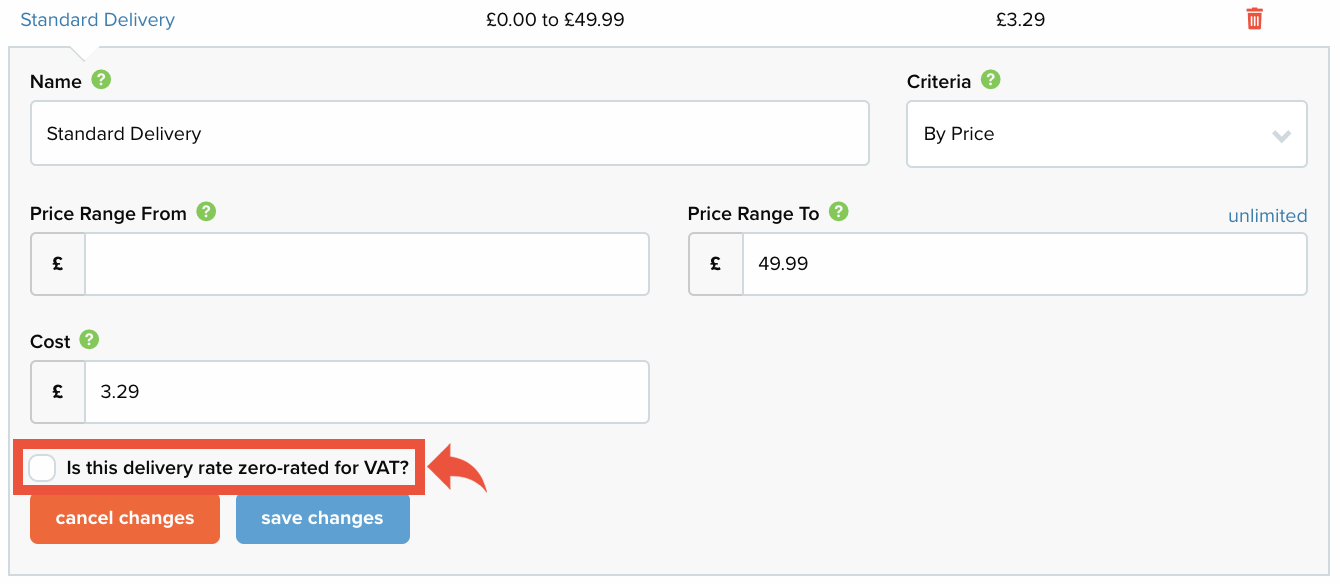Viewport: 1340px width, 584px height.
Task: Click the £3.29 cost in the header row
Action: click(x=1021, y=19)
